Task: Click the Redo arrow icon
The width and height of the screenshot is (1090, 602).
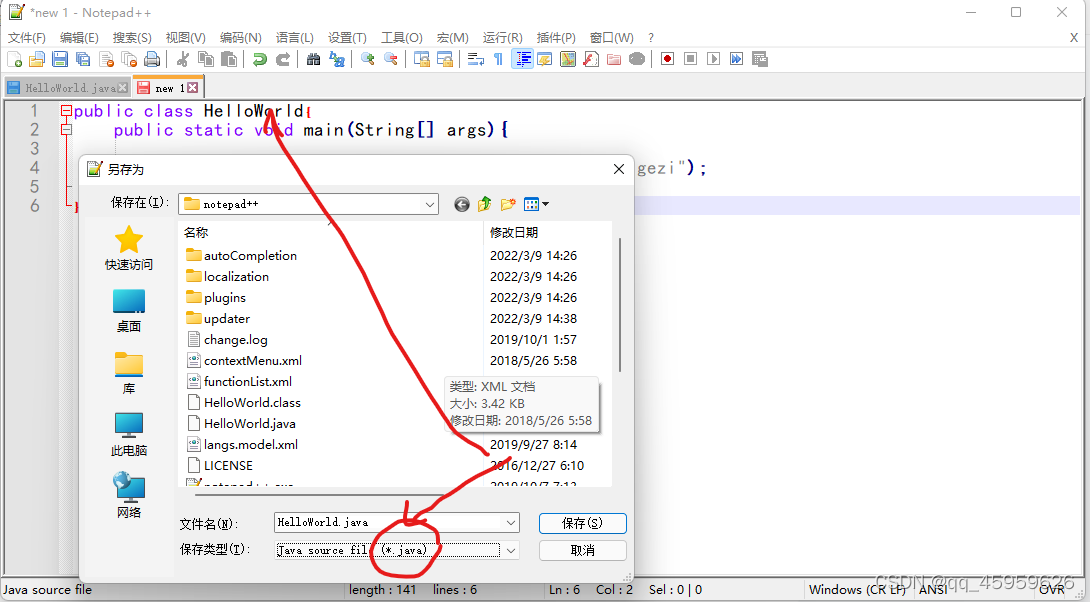Action: point(282,59)
